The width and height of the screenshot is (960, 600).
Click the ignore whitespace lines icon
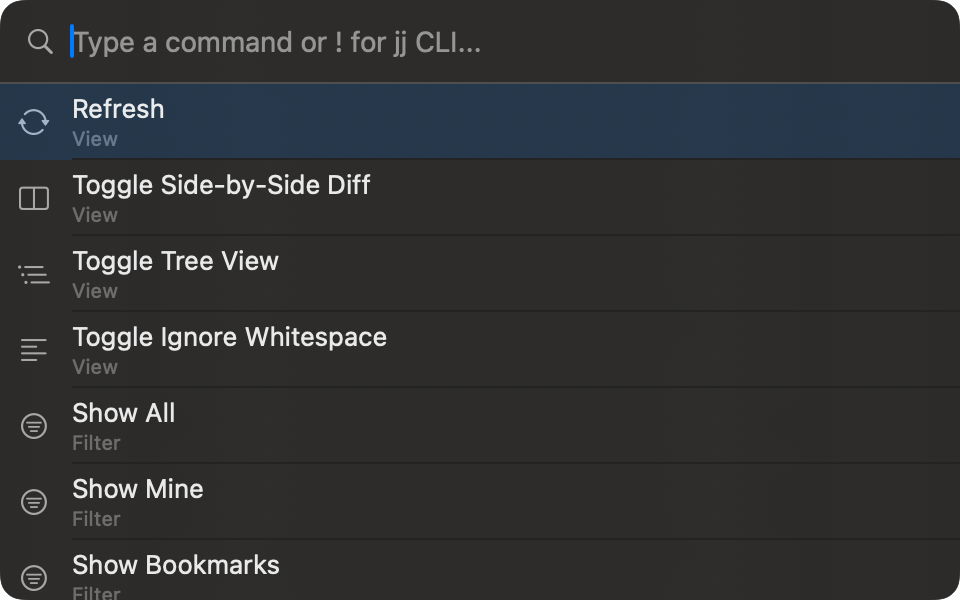[34, 349]
